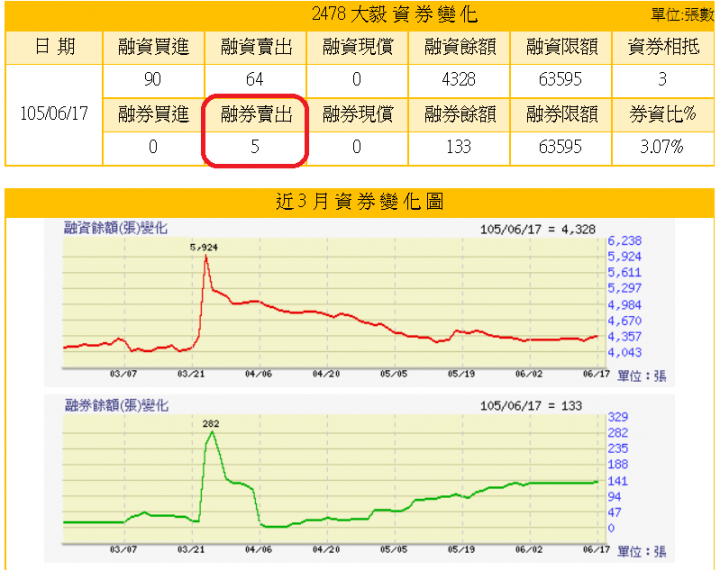Click the '4,984' y-axis value
Screen dimensions: 720x570
click(624, 305)
